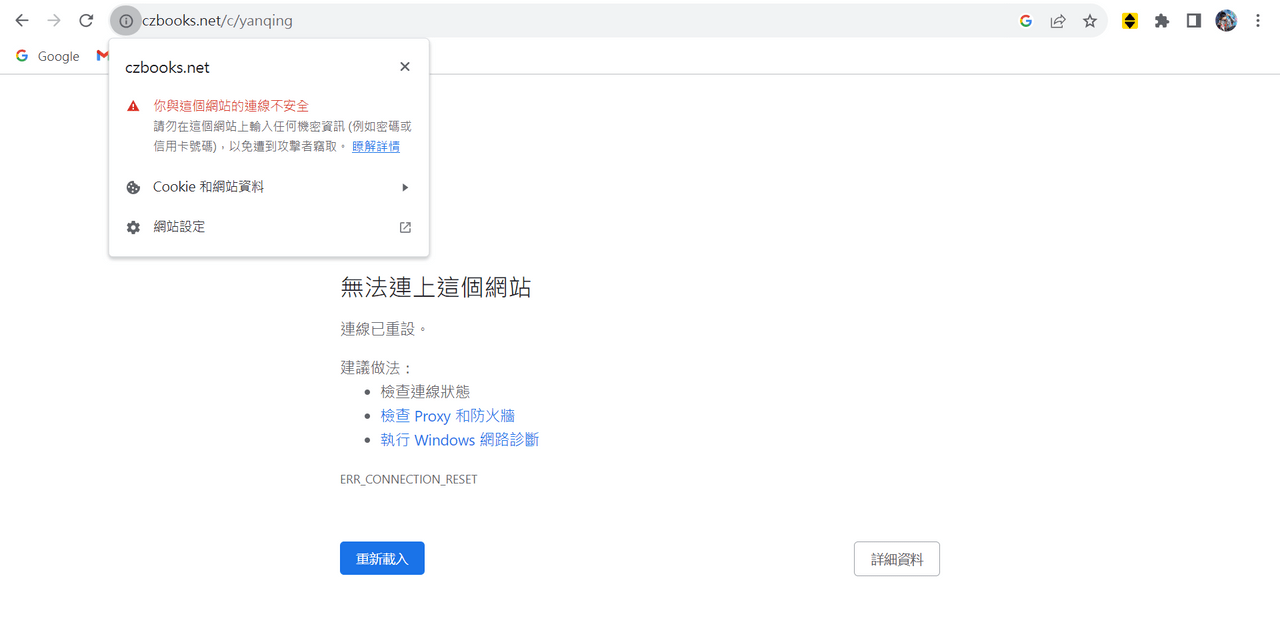Bookmark this page with star icon

coord(1090,20)
